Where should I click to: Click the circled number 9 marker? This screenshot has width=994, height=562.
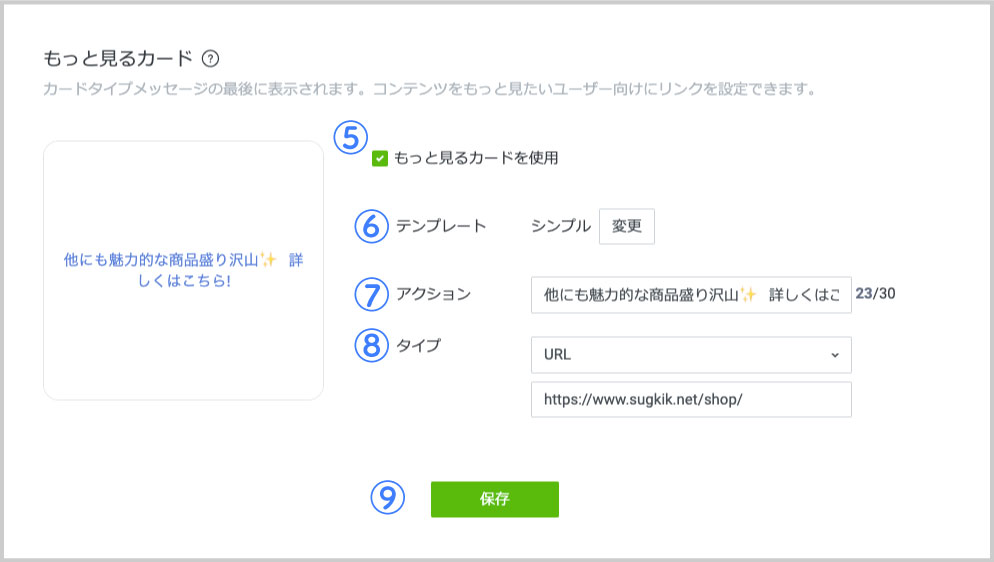pyautogui.click(x=386, y=498)
